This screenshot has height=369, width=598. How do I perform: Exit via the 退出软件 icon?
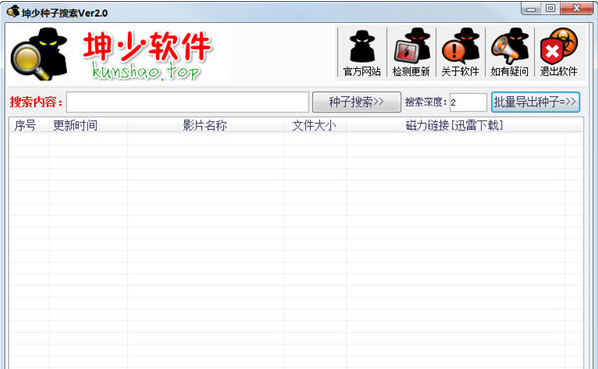tap(559, 52)
